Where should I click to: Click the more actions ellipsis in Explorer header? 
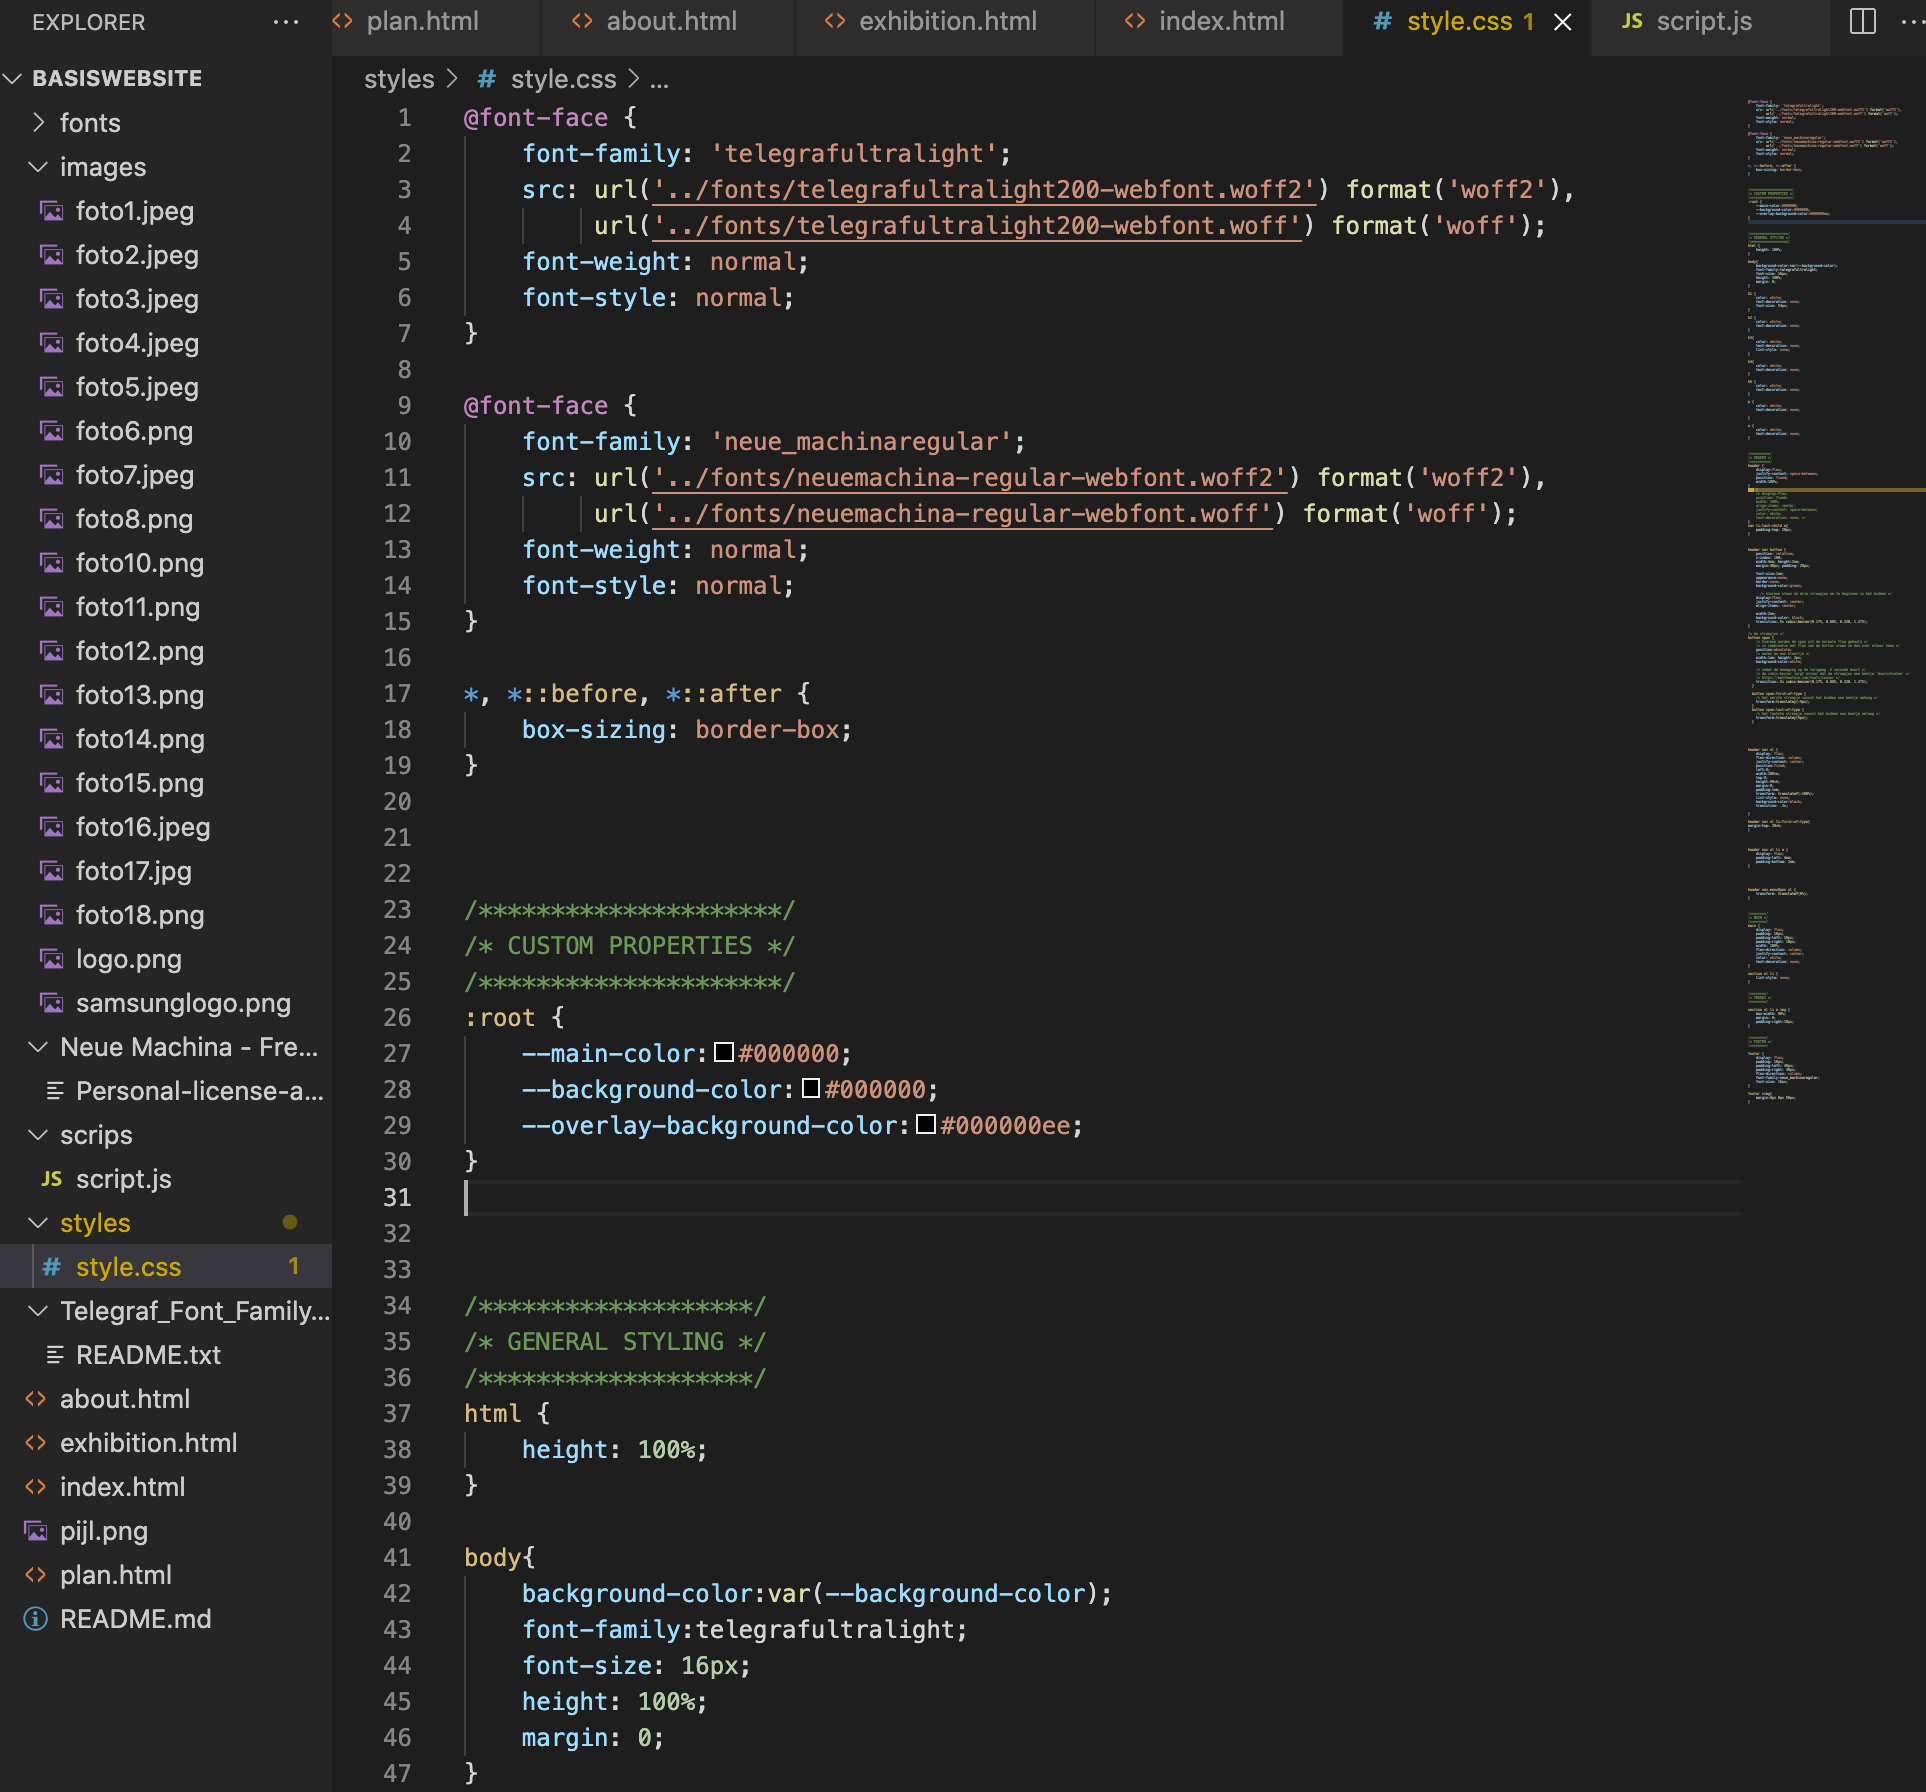pyautogui.click(x=286, y=22)
